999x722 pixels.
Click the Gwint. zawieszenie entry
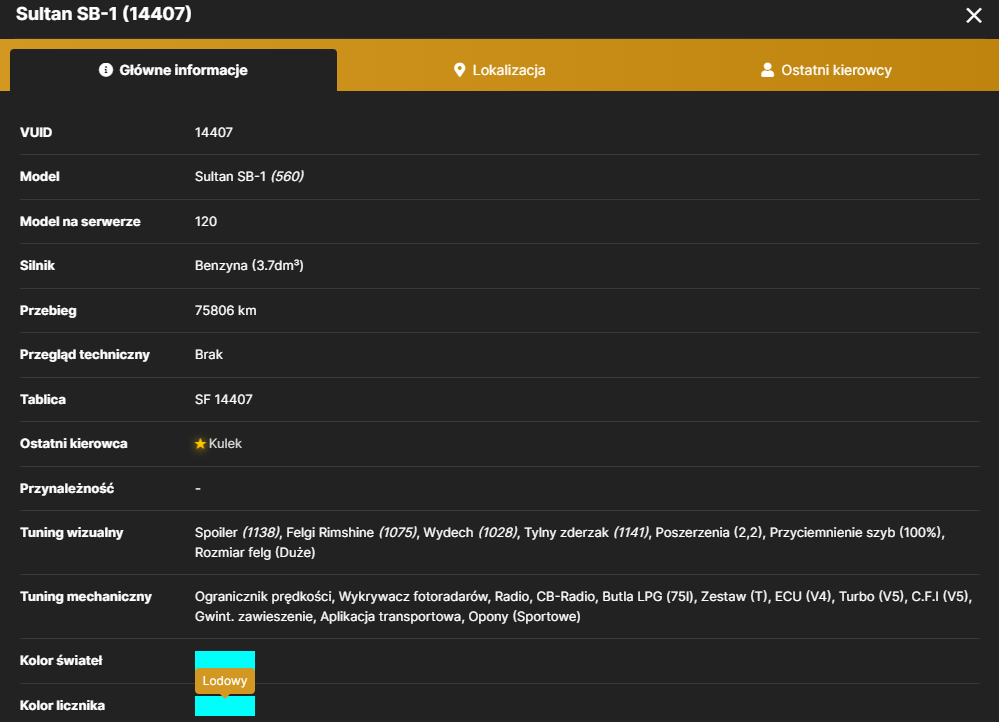(254, 617)
